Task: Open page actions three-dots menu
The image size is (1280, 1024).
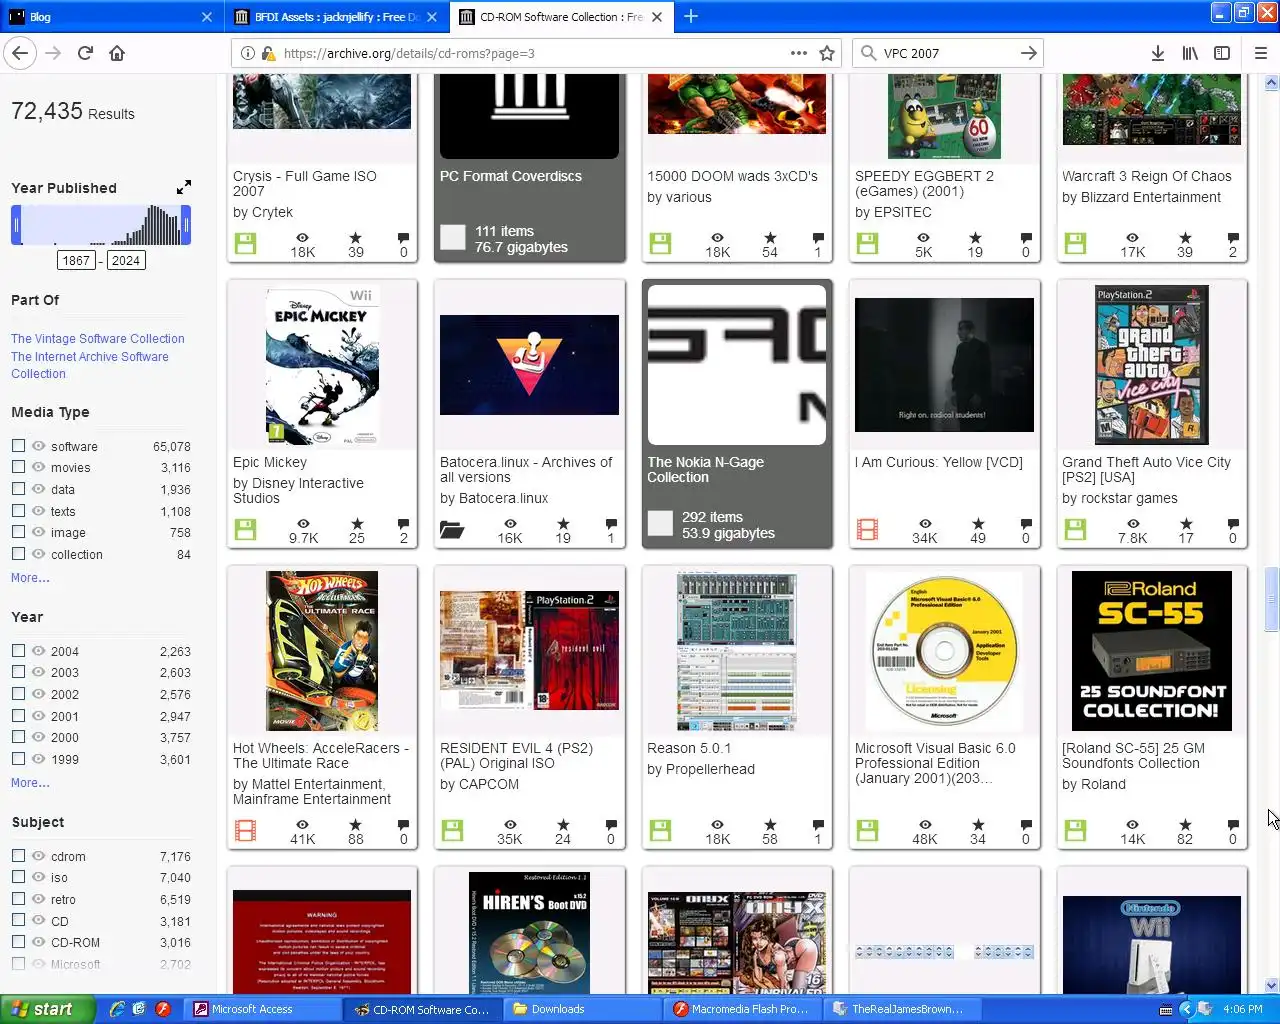Action: 799,53
